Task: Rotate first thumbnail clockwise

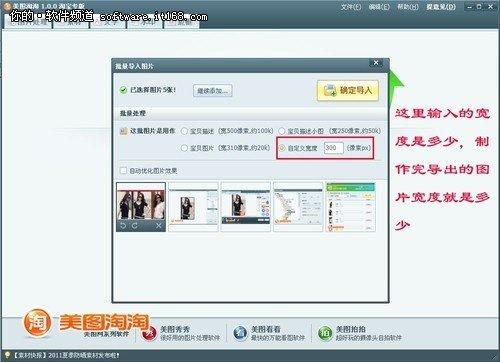Action: tap(135, 226)
